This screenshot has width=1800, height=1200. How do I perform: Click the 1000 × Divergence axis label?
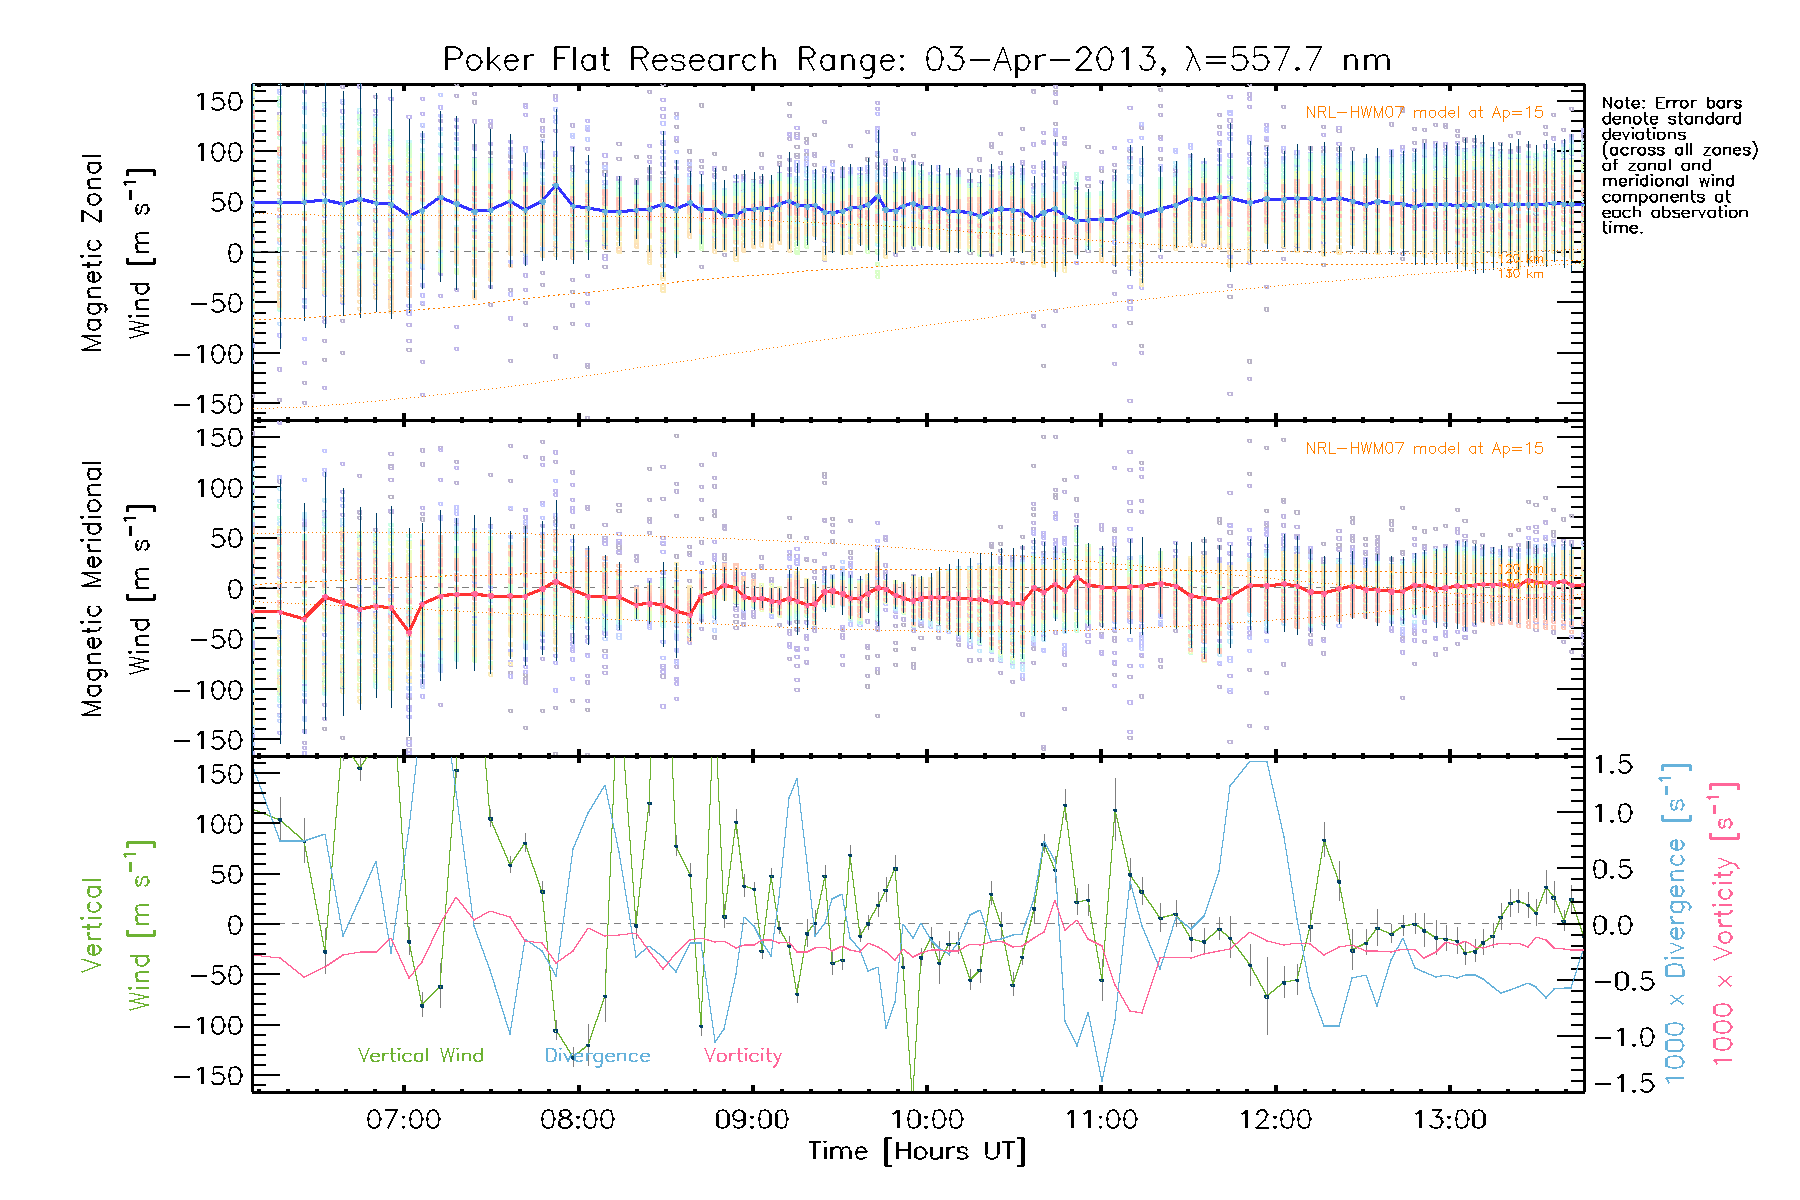click(x=1675, y=924)
